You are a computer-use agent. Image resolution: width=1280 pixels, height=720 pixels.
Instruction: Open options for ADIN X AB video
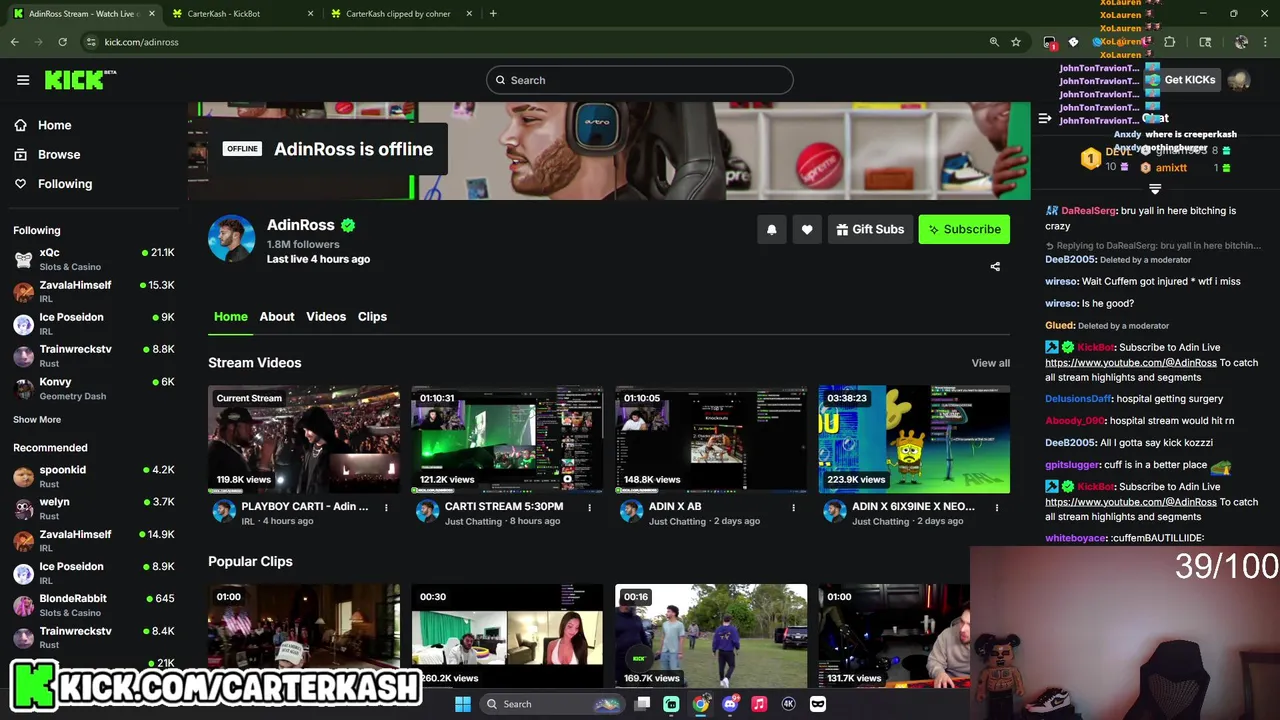[x=793, y=507]
